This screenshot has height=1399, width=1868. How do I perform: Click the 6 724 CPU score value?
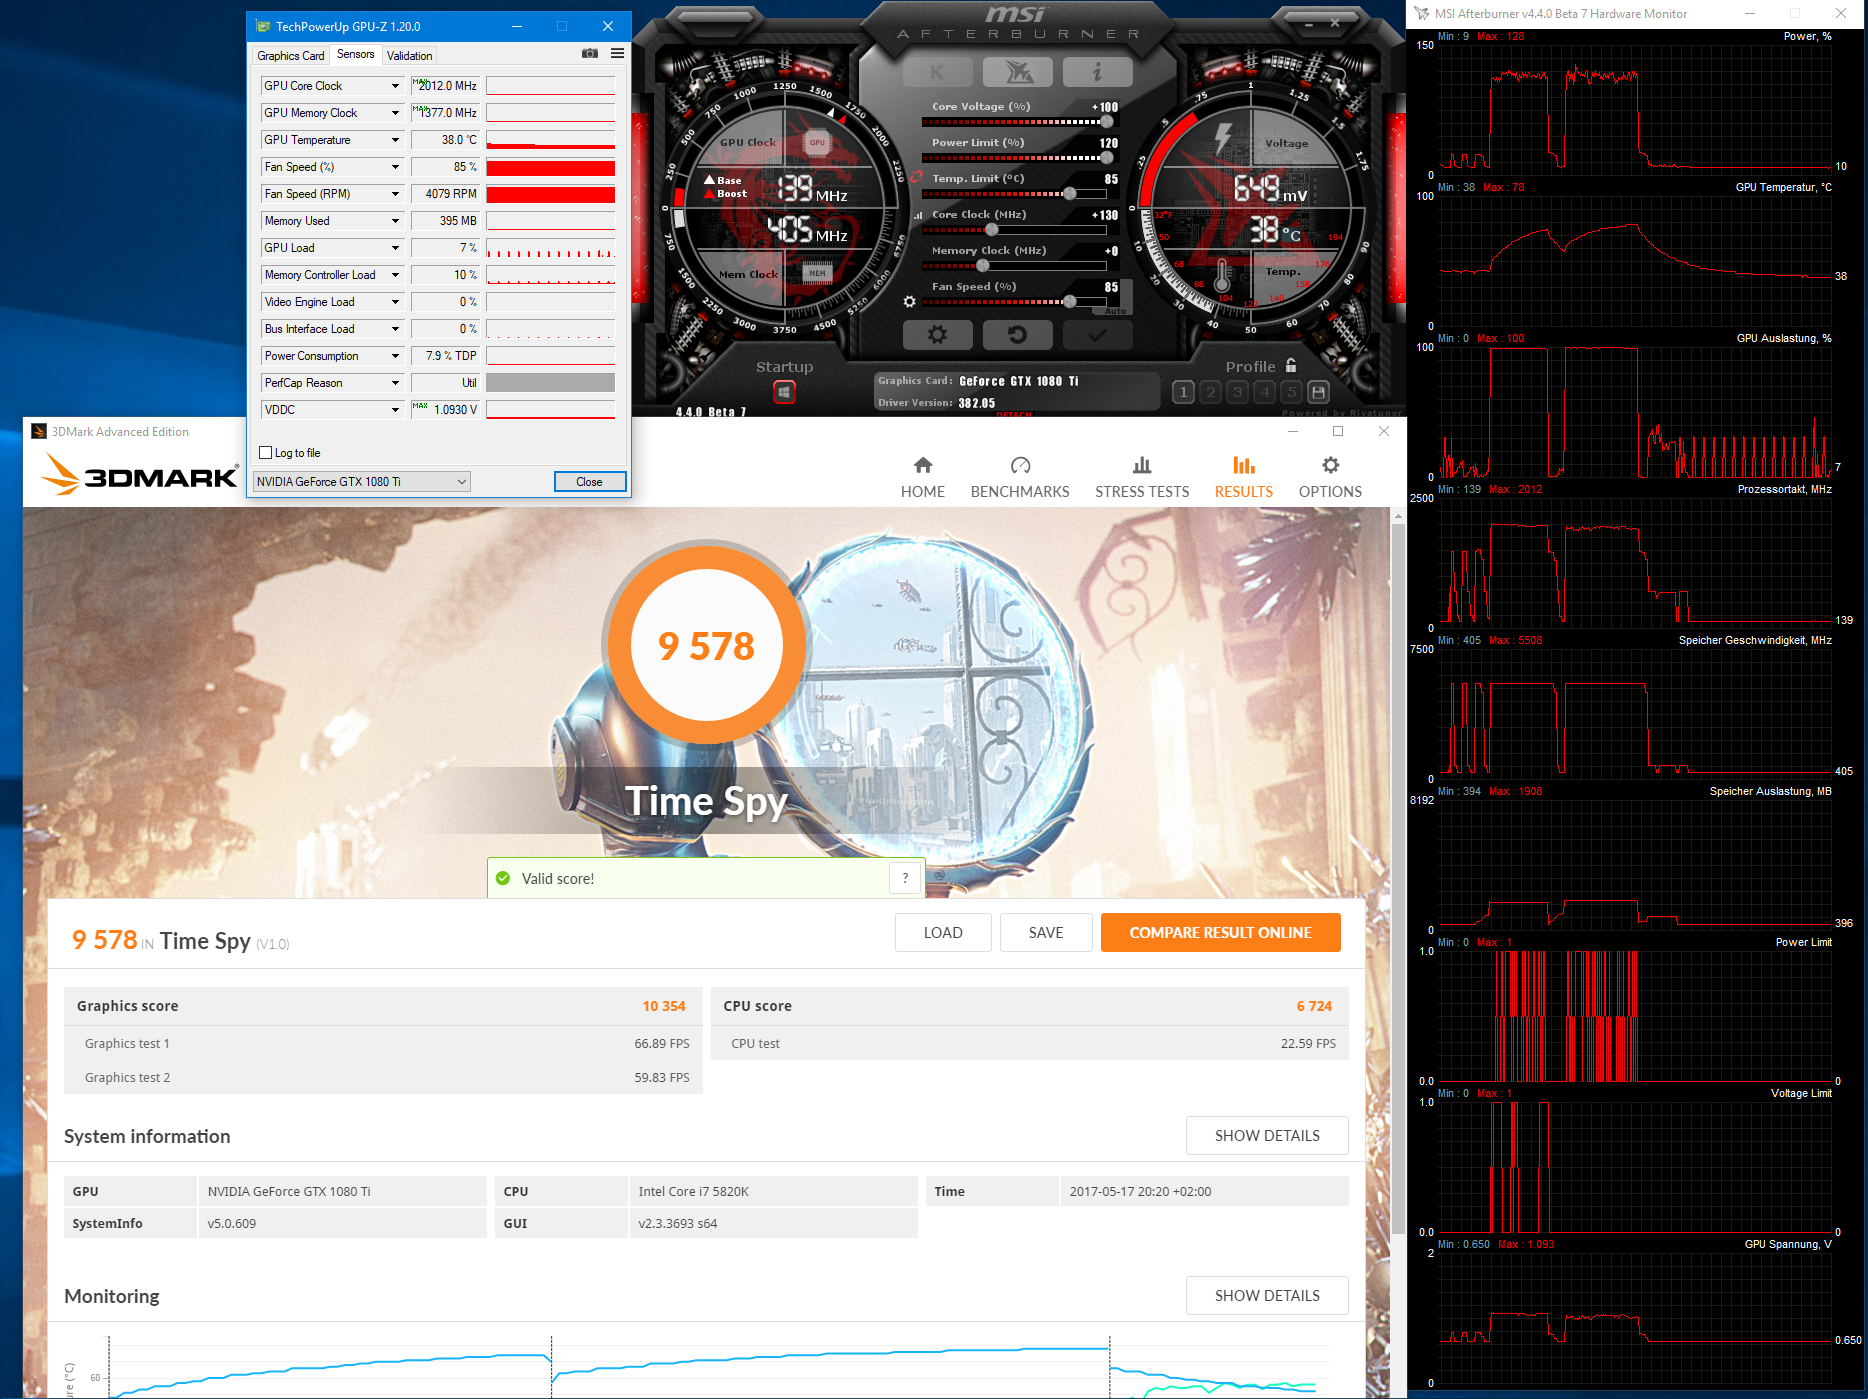pyautogui.click(x=1314, y=1006)
